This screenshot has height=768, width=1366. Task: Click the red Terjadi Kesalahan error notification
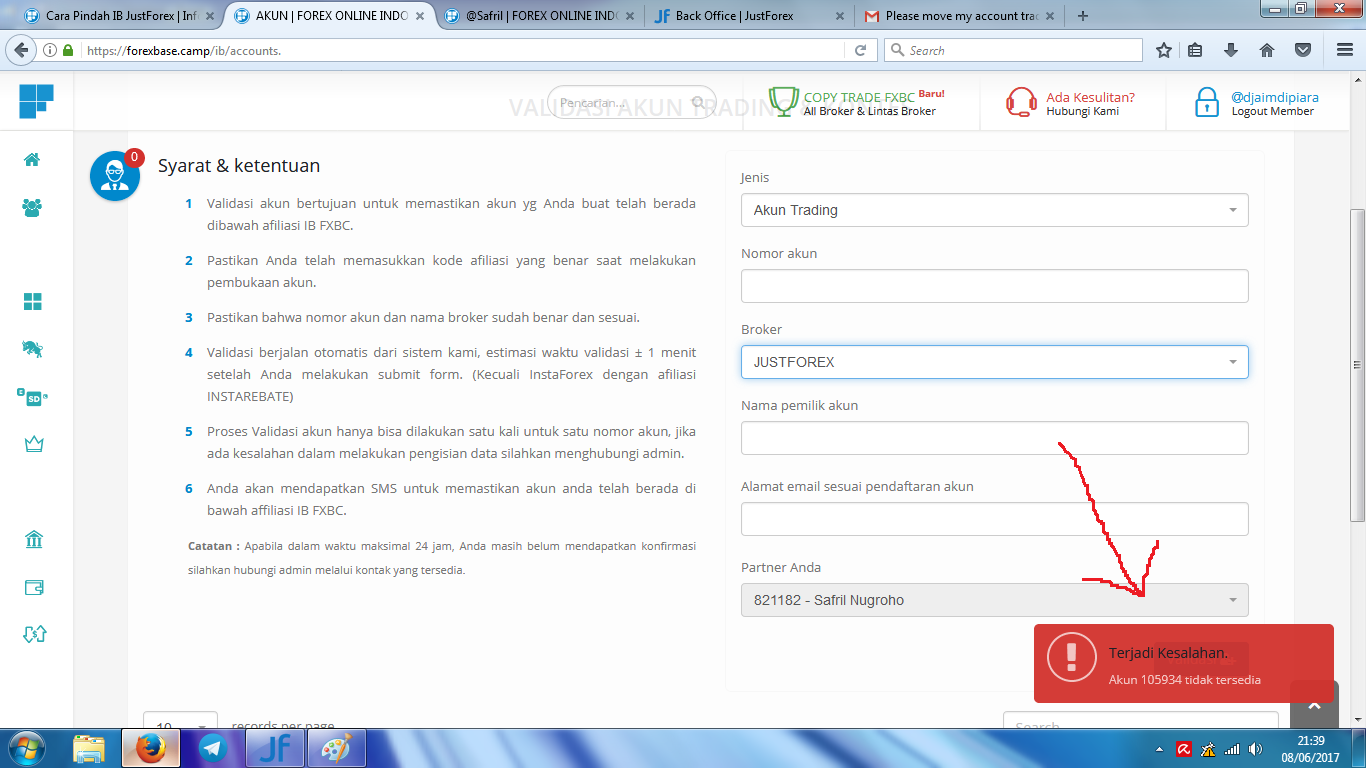pyautogui.click(x=1184, y=663)
